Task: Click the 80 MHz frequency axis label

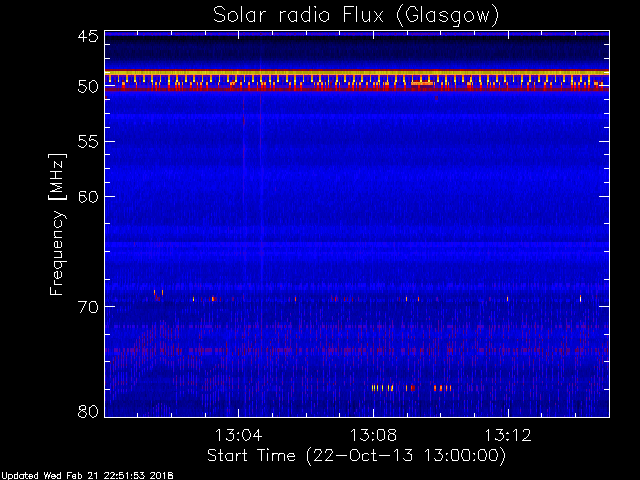Action: (88, 411)
